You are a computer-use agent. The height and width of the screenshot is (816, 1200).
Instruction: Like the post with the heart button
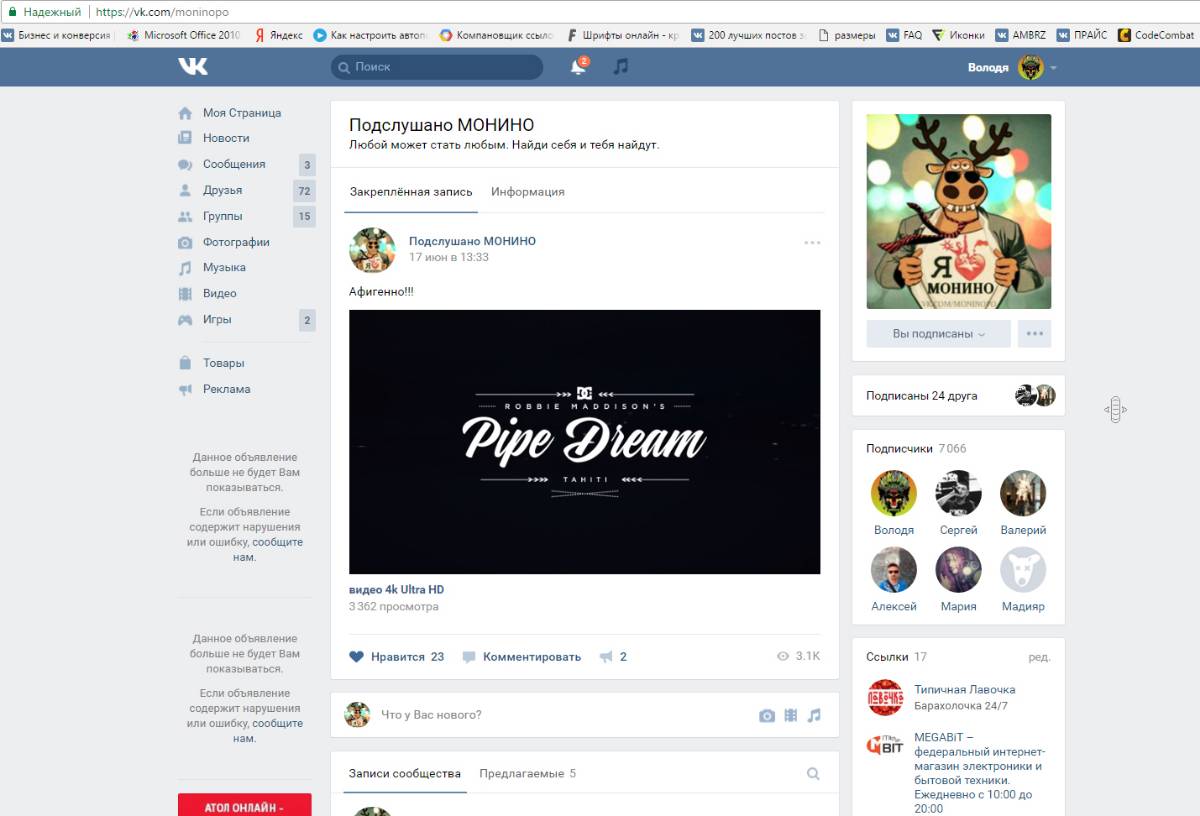point(357,657)
